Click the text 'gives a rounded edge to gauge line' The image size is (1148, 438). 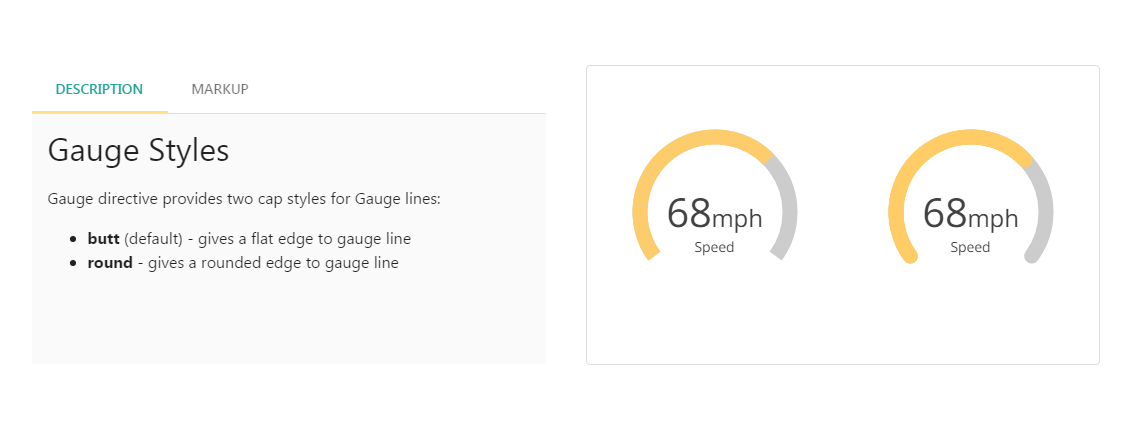pyautogui.click(x=273, y=263)
